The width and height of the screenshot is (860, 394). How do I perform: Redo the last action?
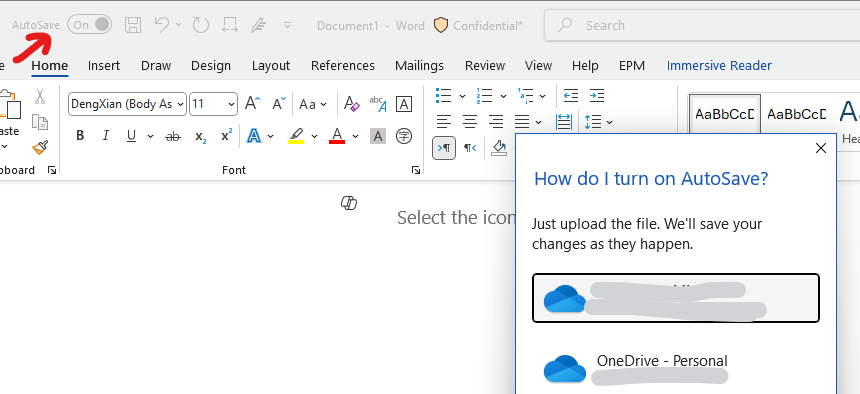coord(200,25)
